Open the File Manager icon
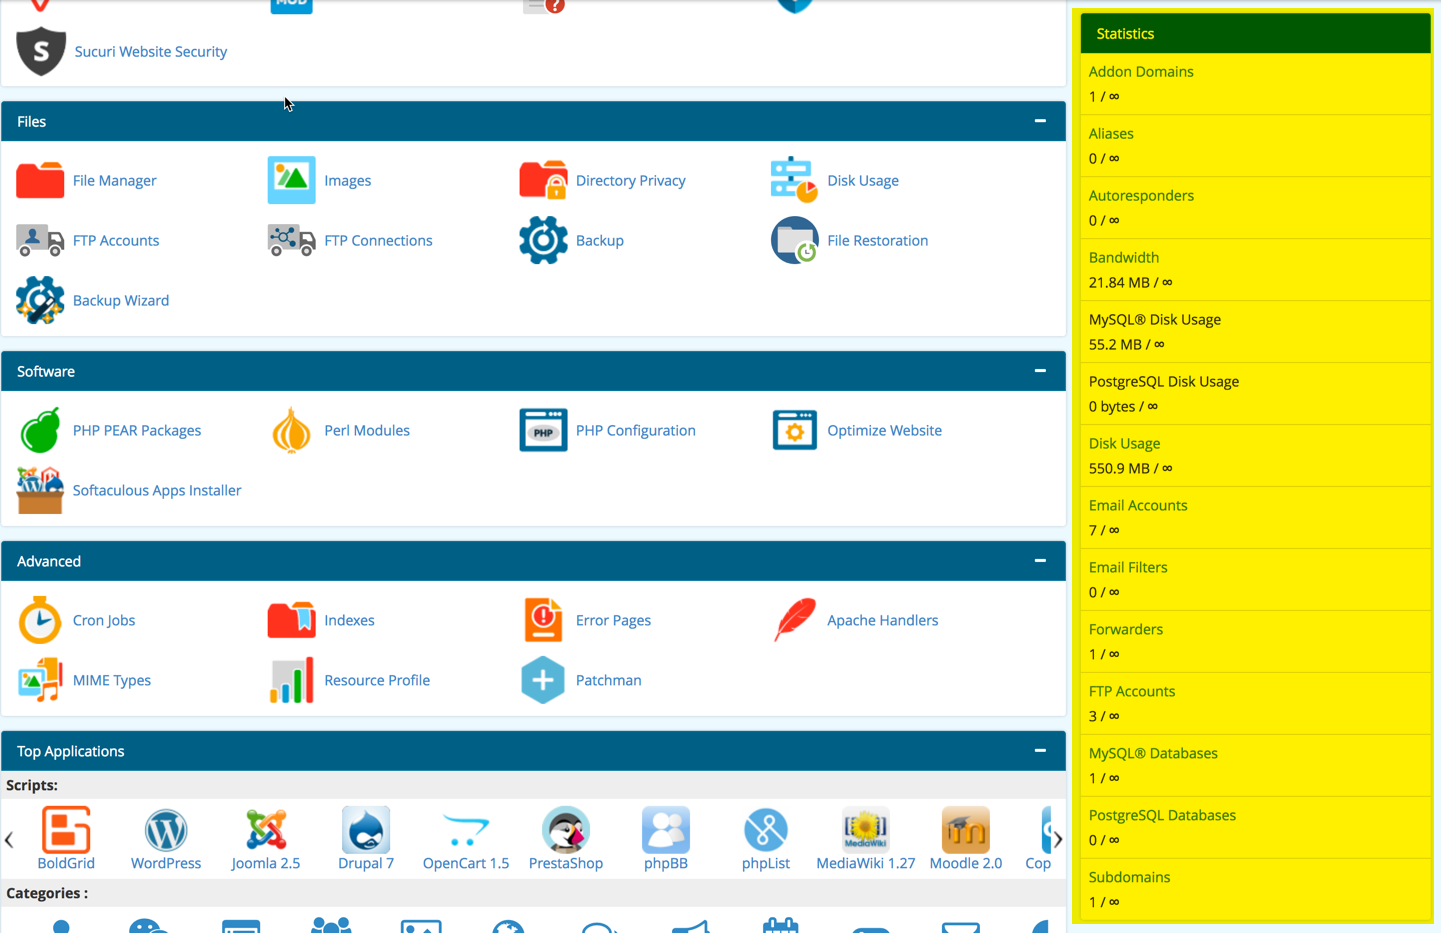This screenshot has height=933, width=1441. point(40,181)
